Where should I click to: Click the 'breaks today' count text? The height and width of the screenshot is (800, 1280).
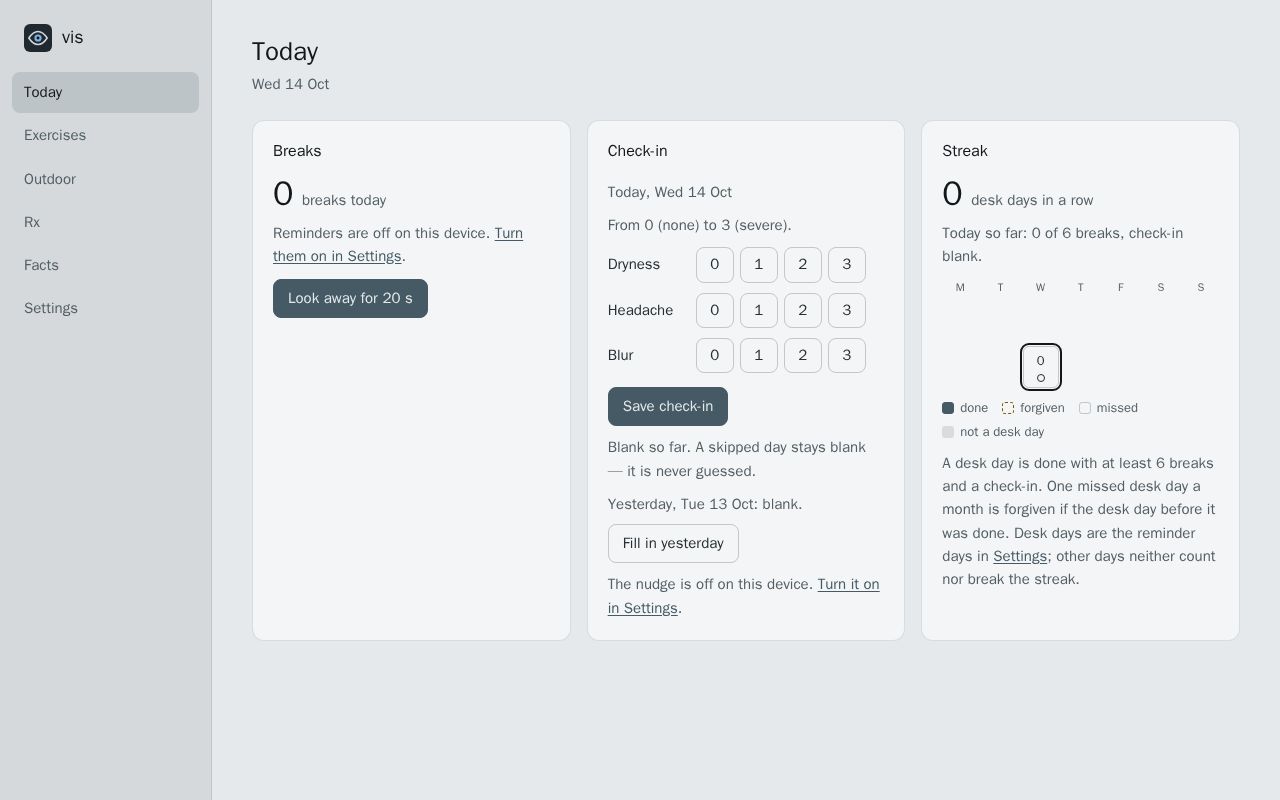344,200
